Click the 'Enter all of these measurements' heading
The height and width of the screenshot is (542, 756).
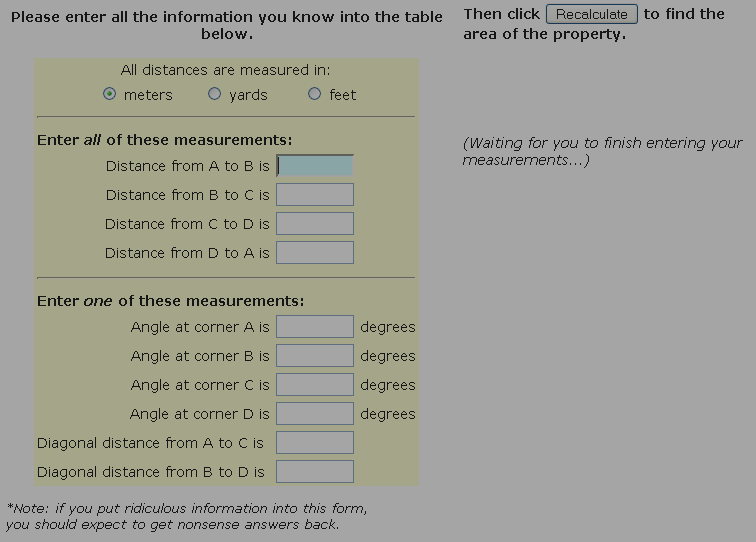tap(165, 140)
